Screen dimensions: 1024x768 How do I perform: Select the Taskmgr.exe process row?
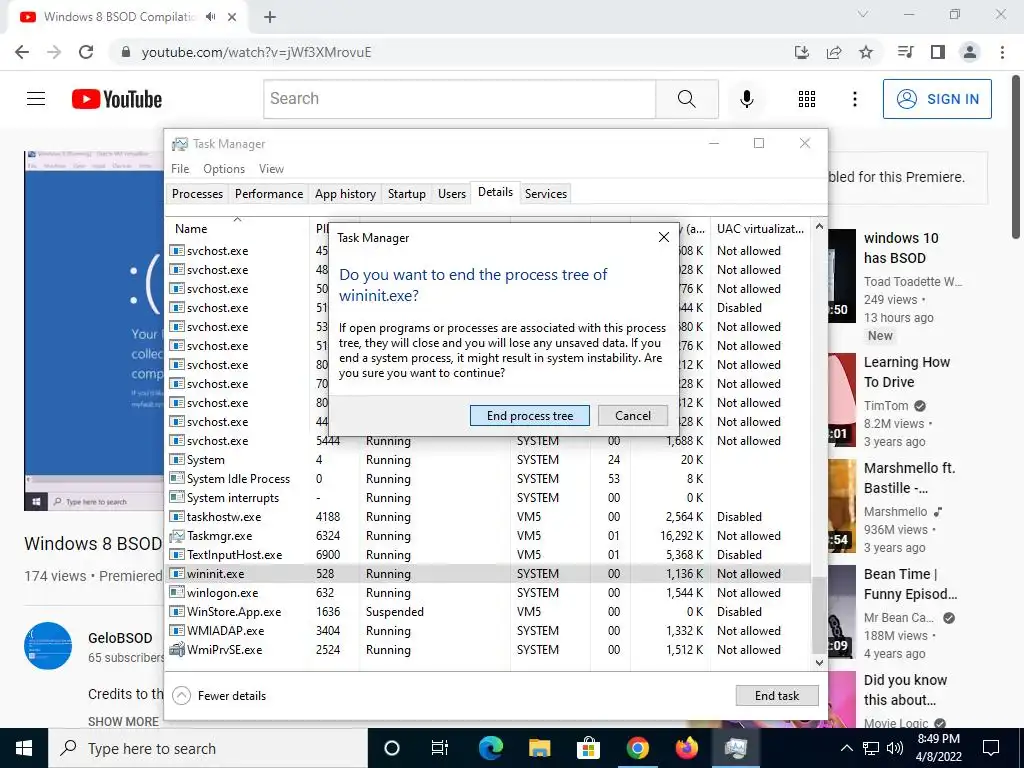[488, 536]
